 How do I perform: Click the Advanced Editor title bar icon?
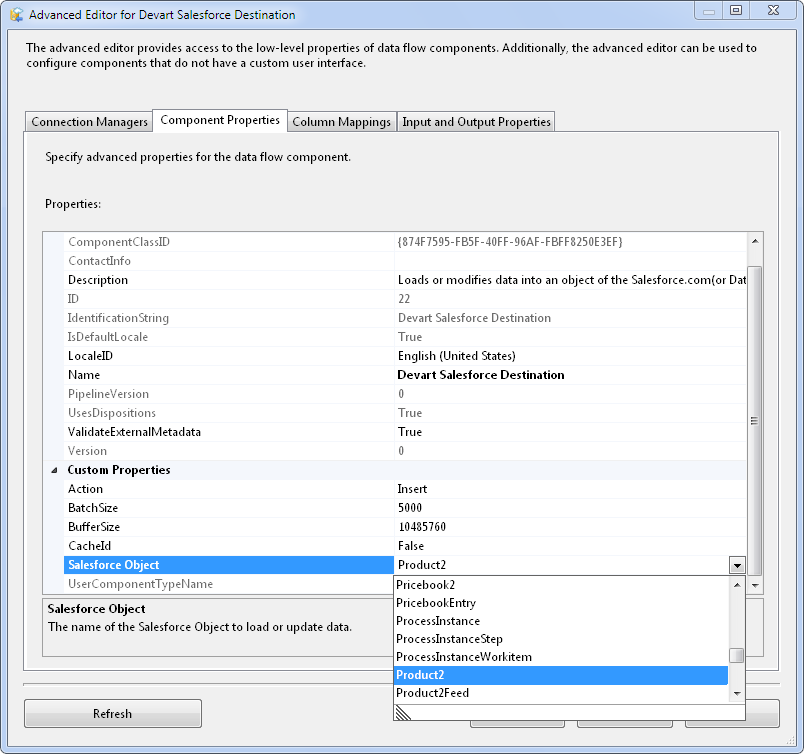[x=16, y=14]
